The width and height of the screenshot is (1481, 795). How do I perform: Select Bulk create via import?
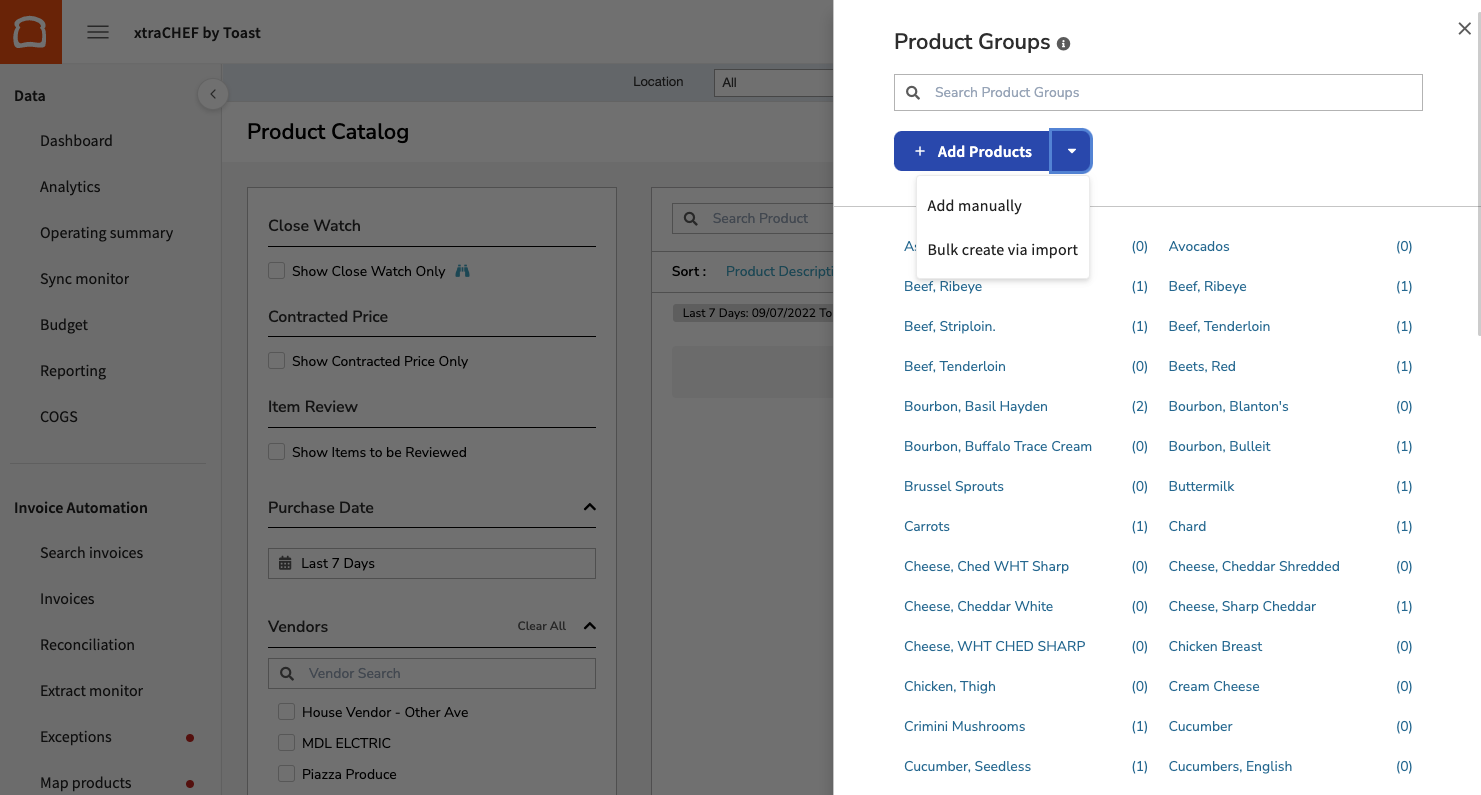pyautogui.click(x=1002, y=250)
